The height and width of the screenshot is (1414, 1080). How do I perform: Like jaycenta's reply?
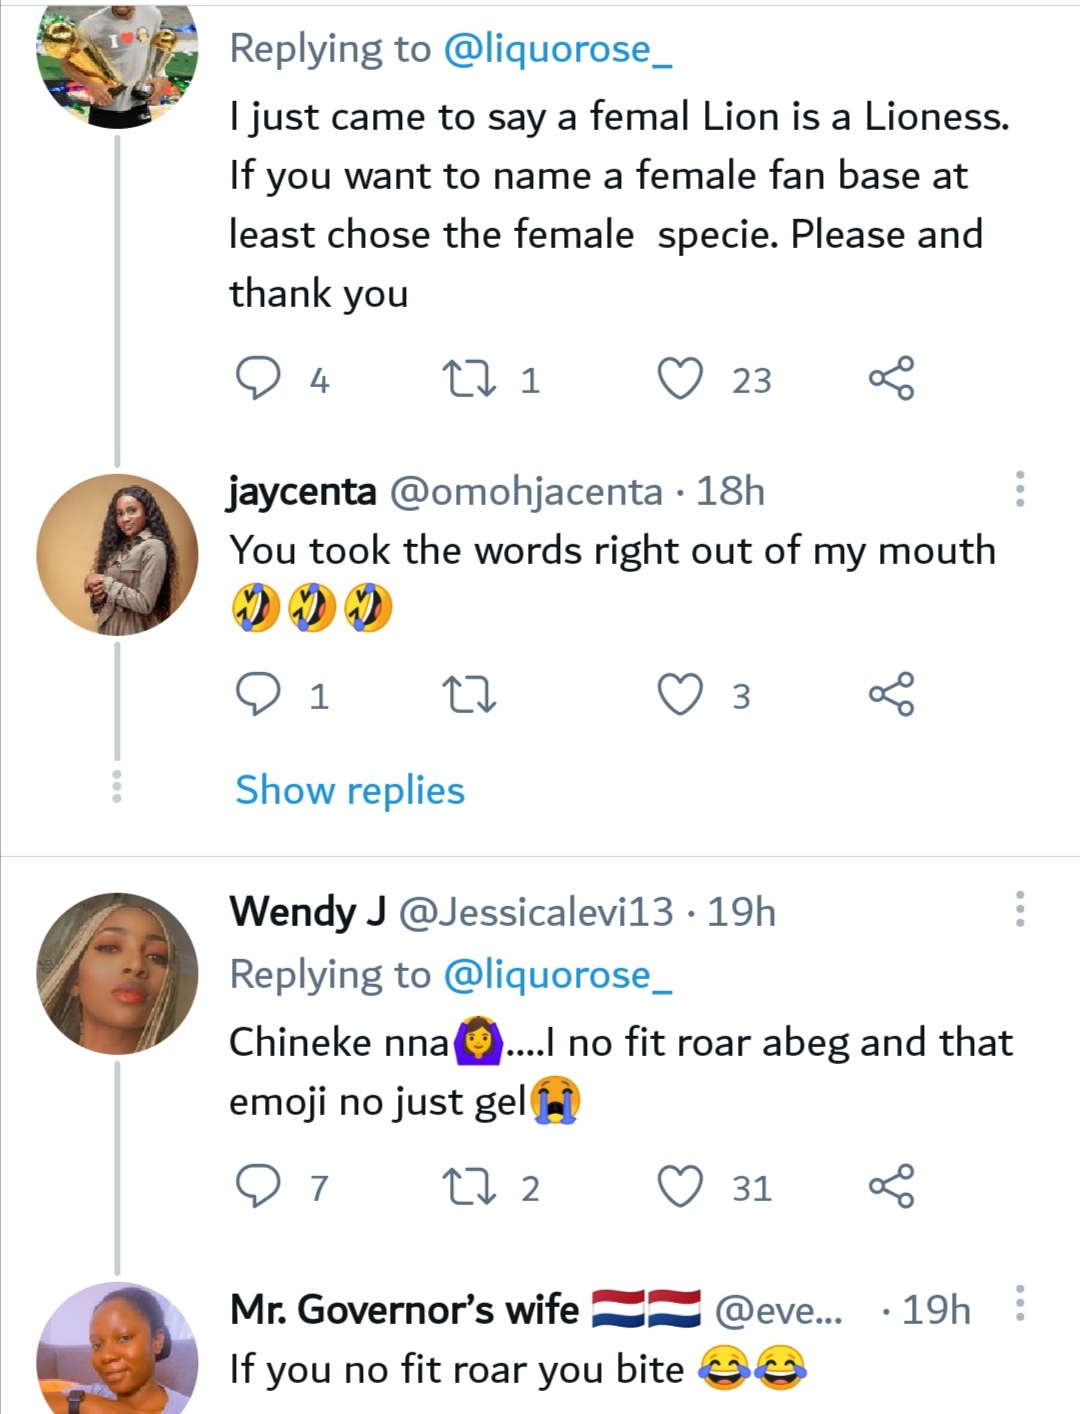coord(680,695)
